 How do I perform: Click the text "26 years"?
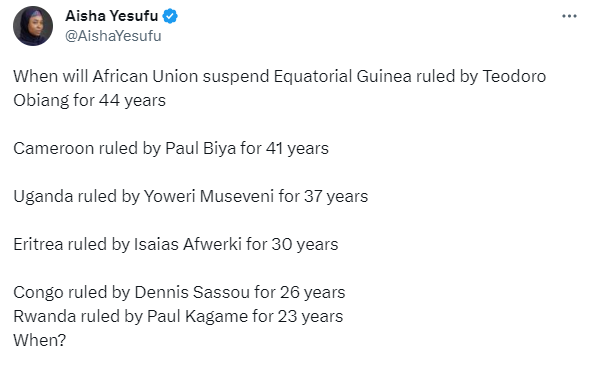click(x=313, y=293)
